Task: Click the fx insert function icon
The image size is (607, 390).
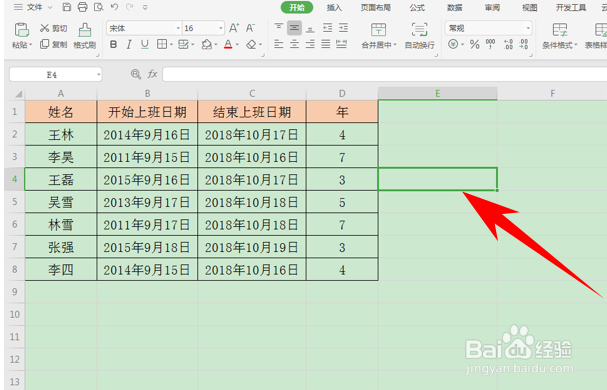Action: click(152, 74)
